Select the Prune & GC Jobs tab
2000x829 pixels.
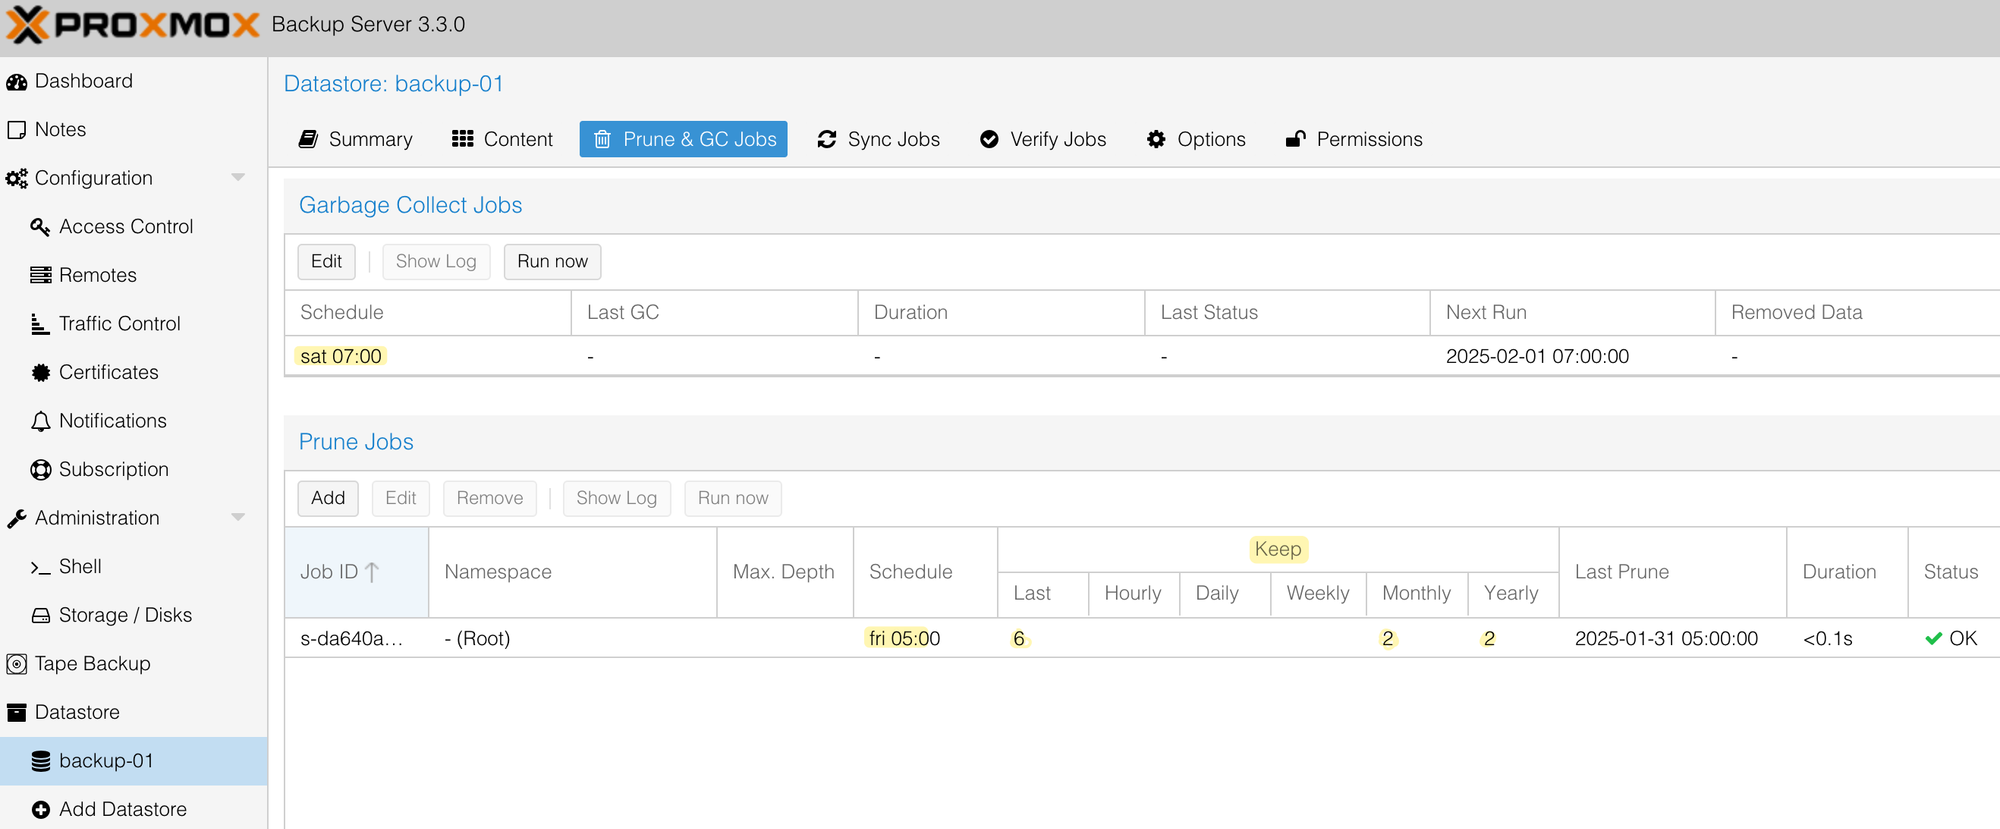(x=683, y=139)
